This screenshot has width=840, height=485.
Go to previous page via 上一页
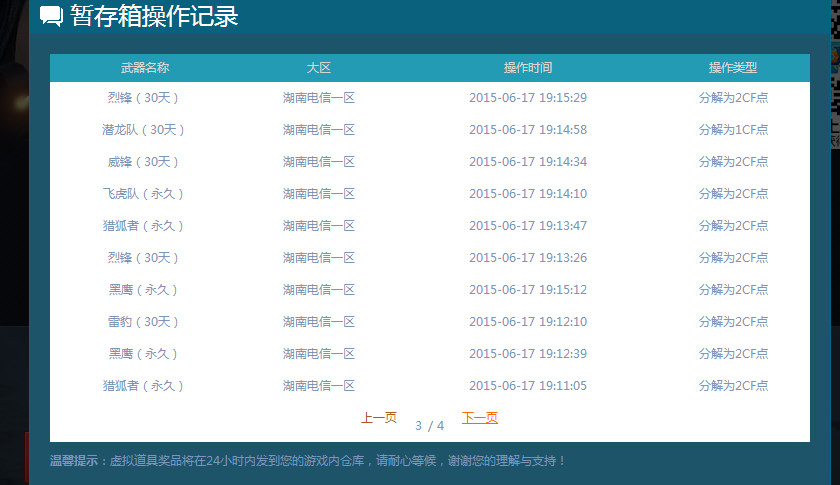point(379,417)
